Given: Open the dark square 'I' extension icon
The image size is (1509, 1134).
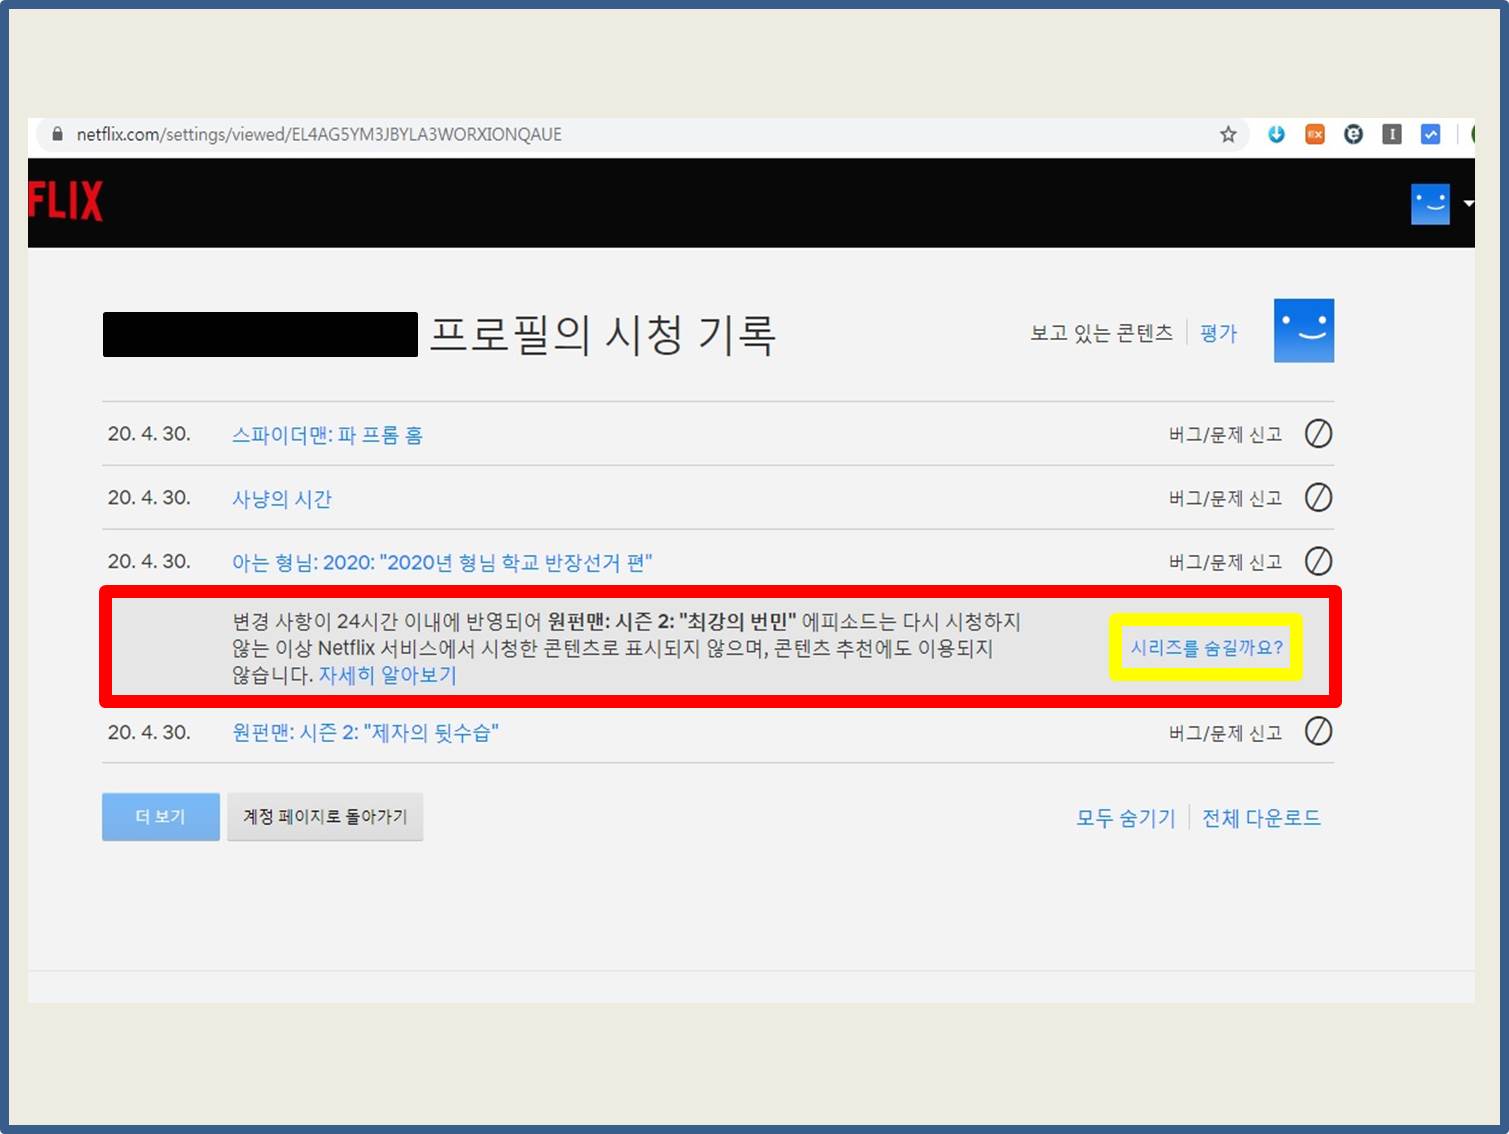Looking at the screenshot, I should [x=1391, y=134].
